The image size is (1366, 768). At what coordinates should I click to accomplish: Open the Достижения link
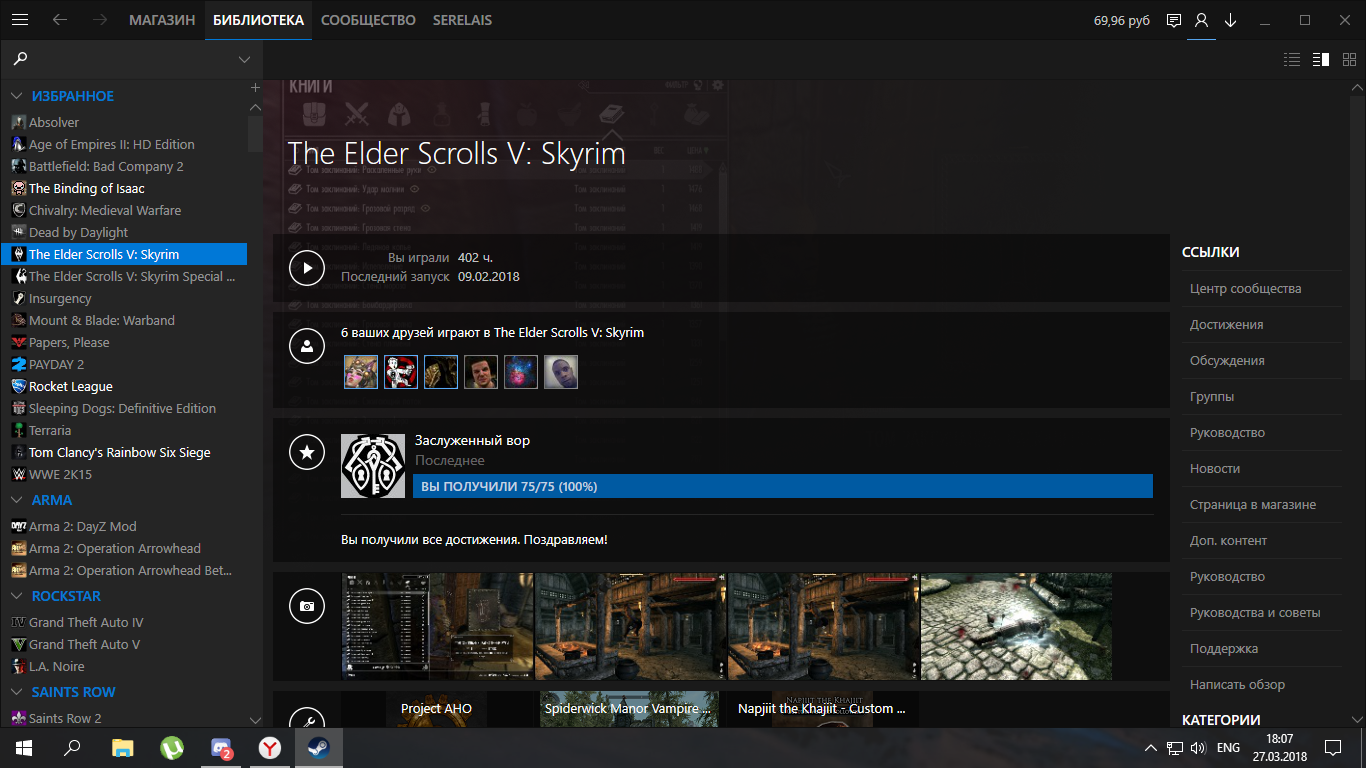(x=1226, y=324)
